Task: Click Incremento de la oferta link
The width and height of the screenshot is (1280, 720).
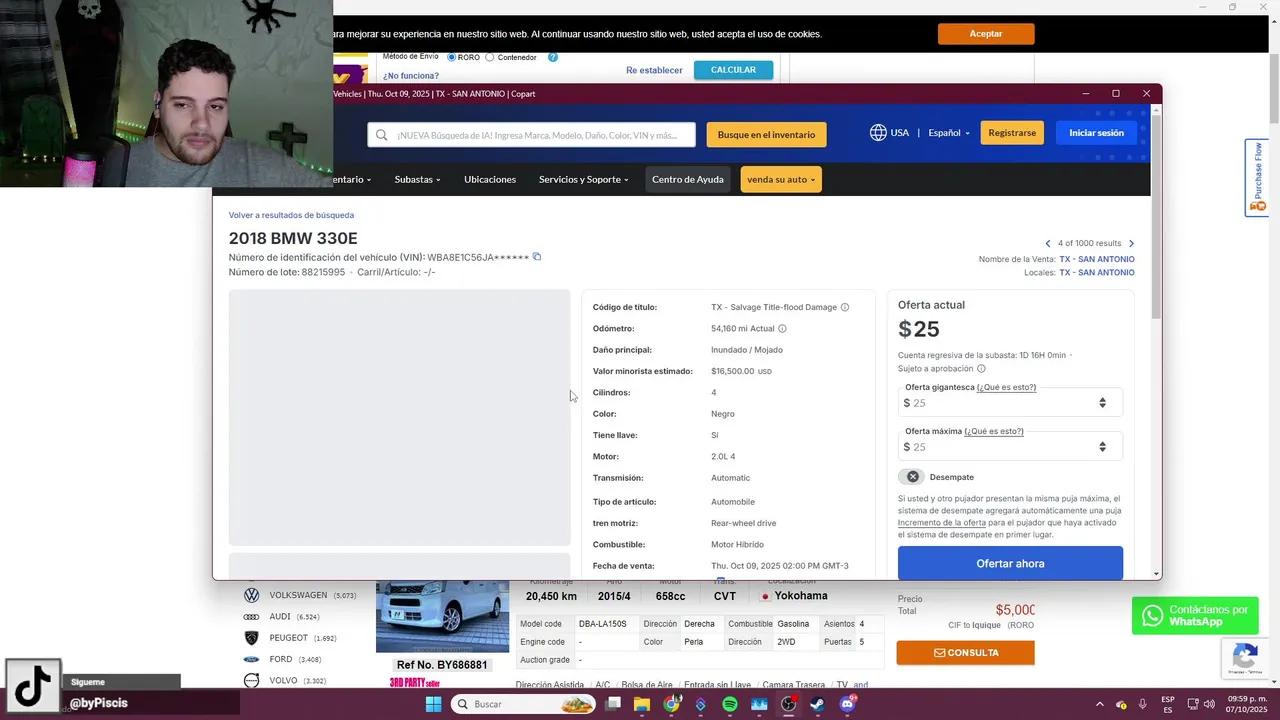Action: pyautogui.click(x=942, y=523)
